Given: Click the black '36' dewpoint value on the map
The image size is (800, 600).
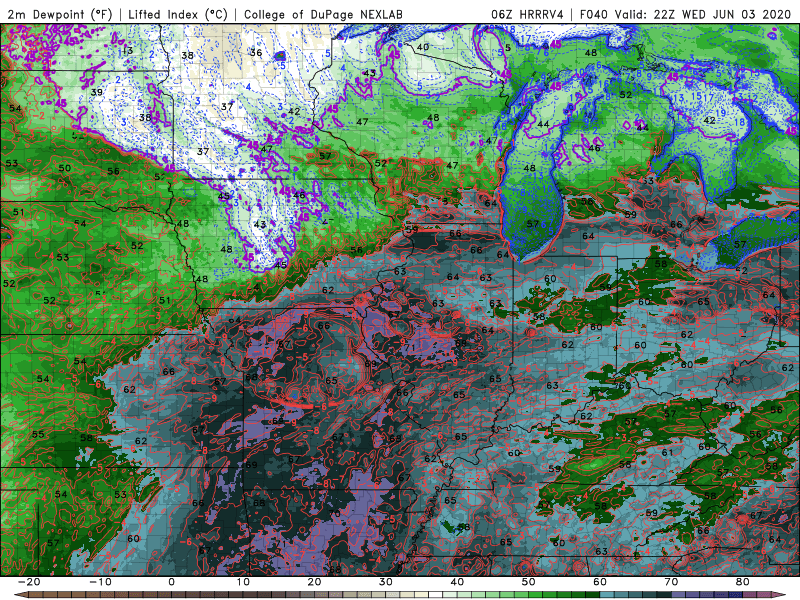Looking at the screenshot, I should tap(256, 53).
